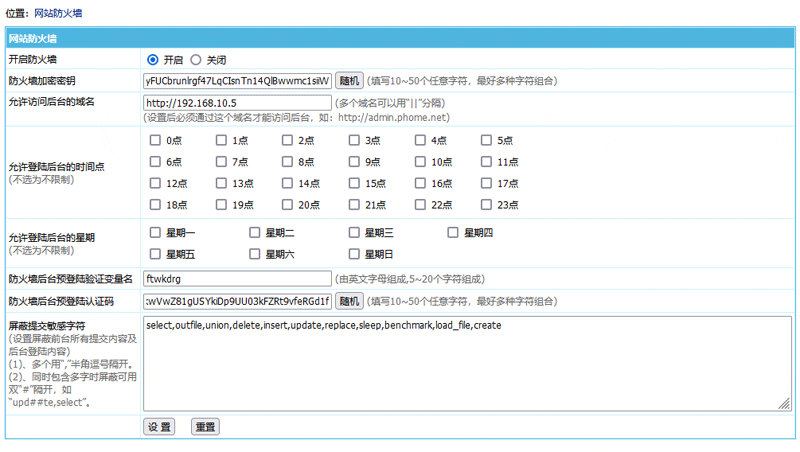This screenshot has height=452, width=800.
Task: Select the 开启 firewall radio button
Action: click(x=153, y=60)
